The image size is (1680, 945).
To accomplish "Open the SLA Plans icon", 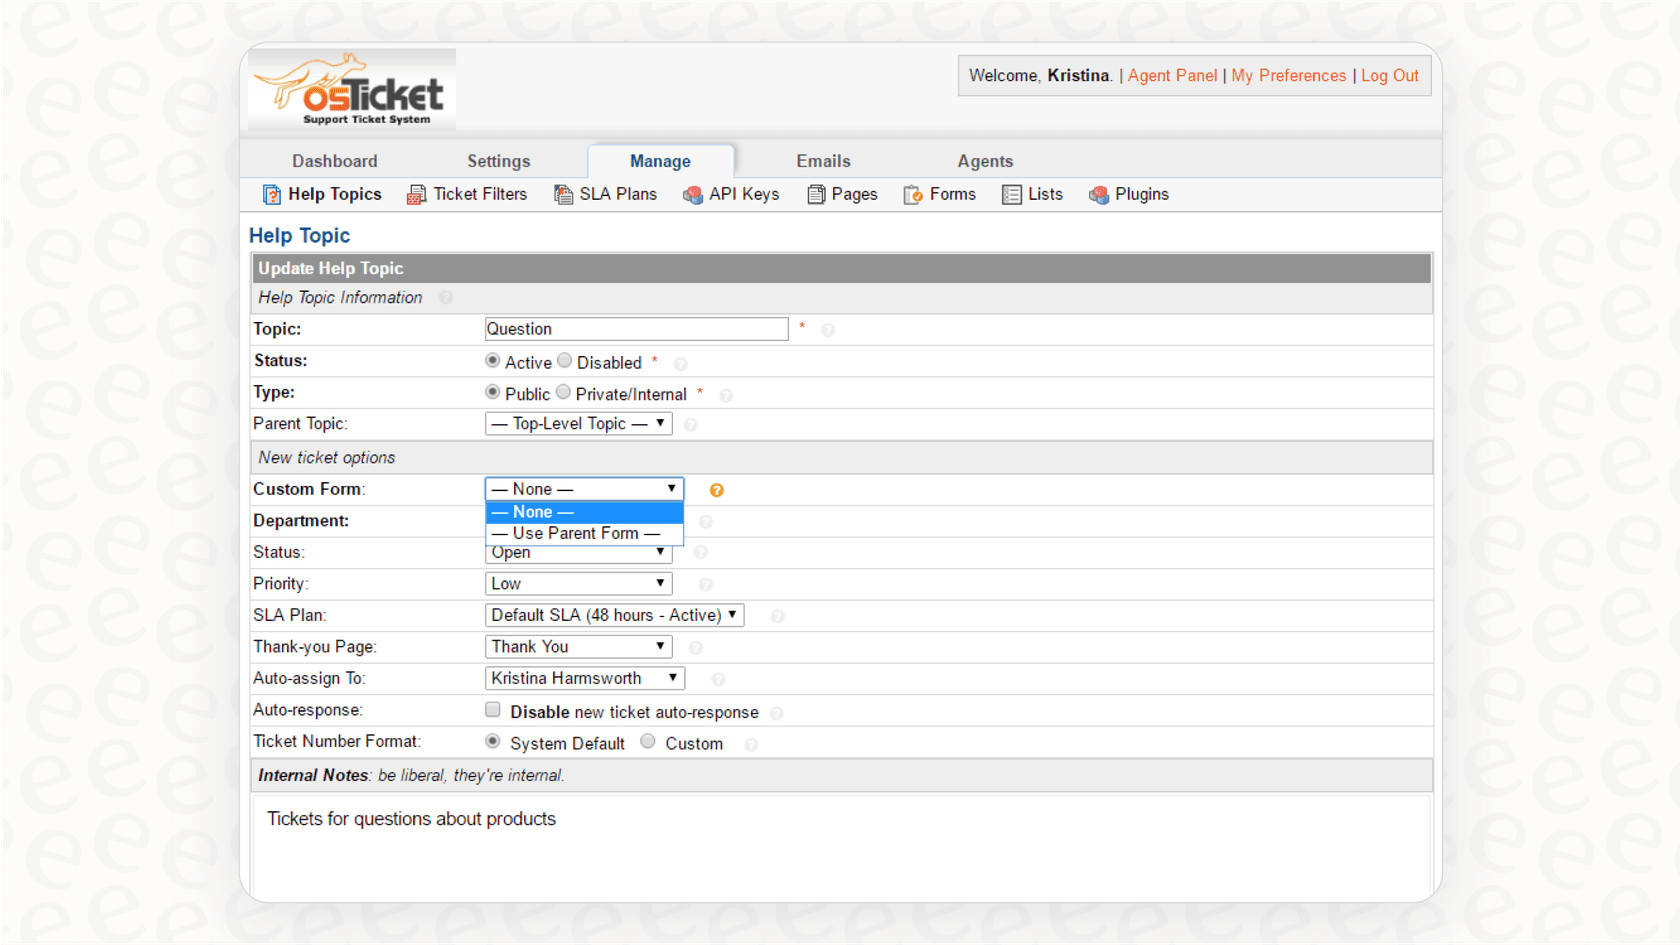I will [563, 194].
